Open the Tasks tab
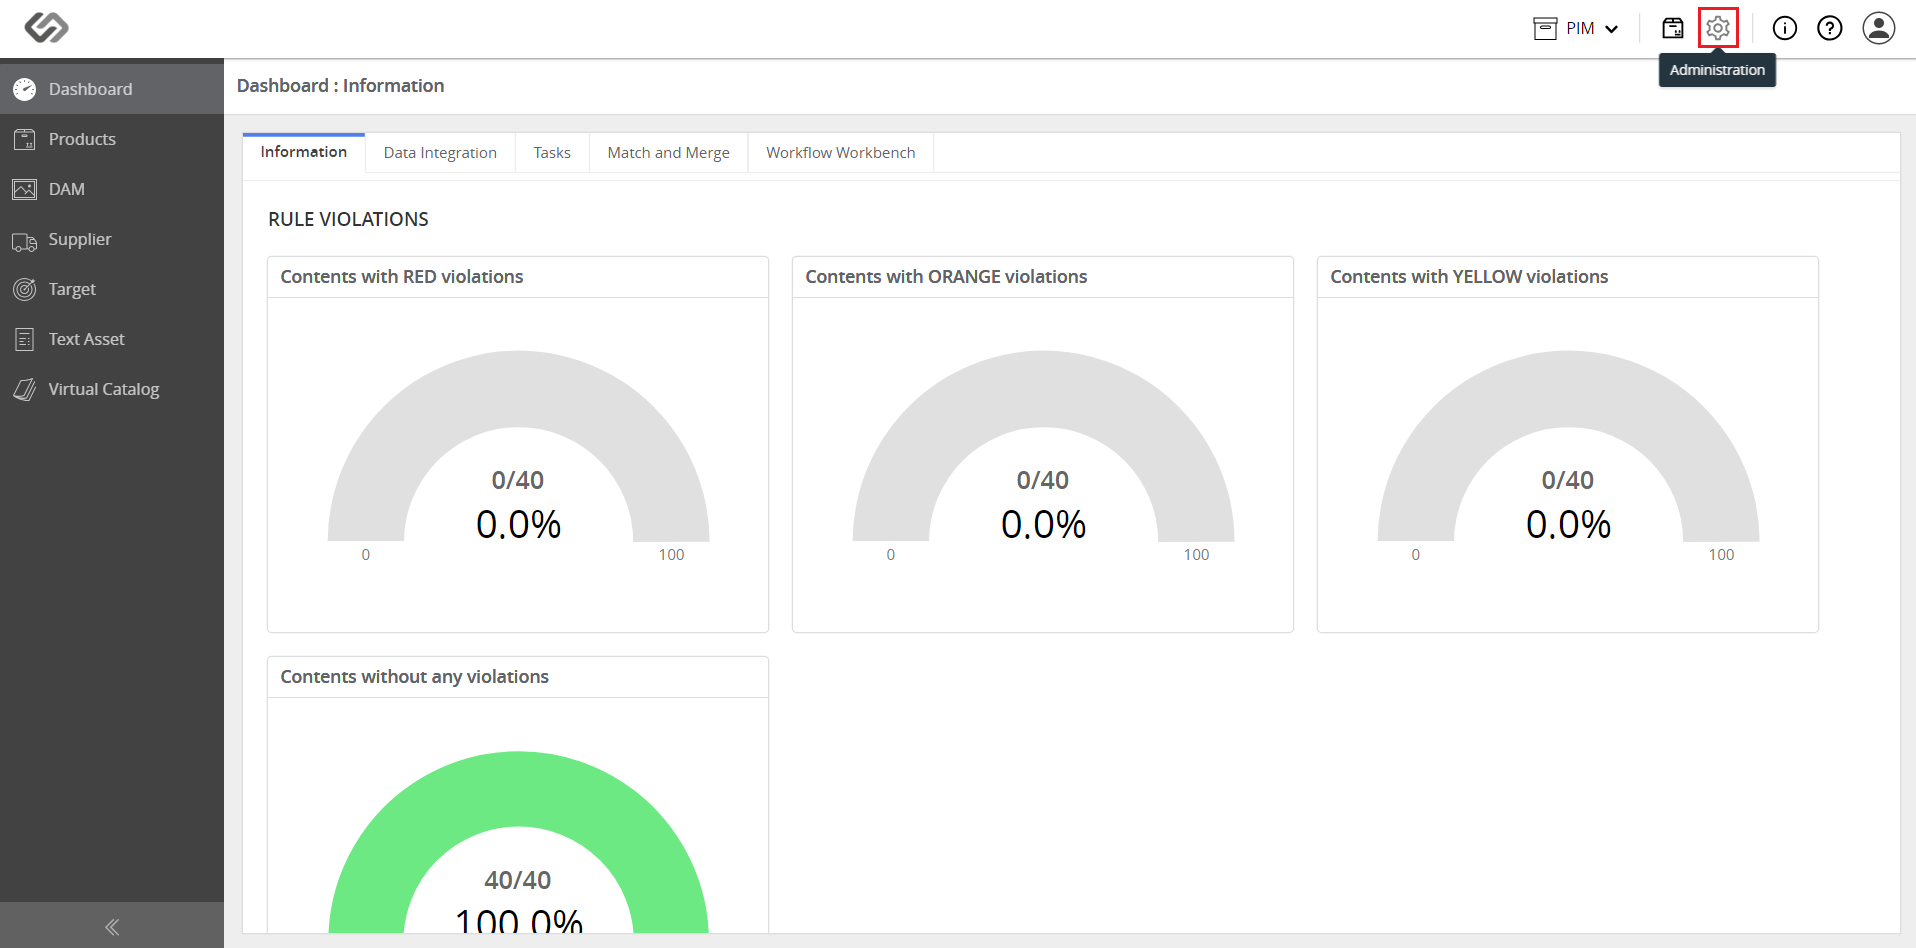Viewport: 1916px width, 948px height. [x=552, y=153]
